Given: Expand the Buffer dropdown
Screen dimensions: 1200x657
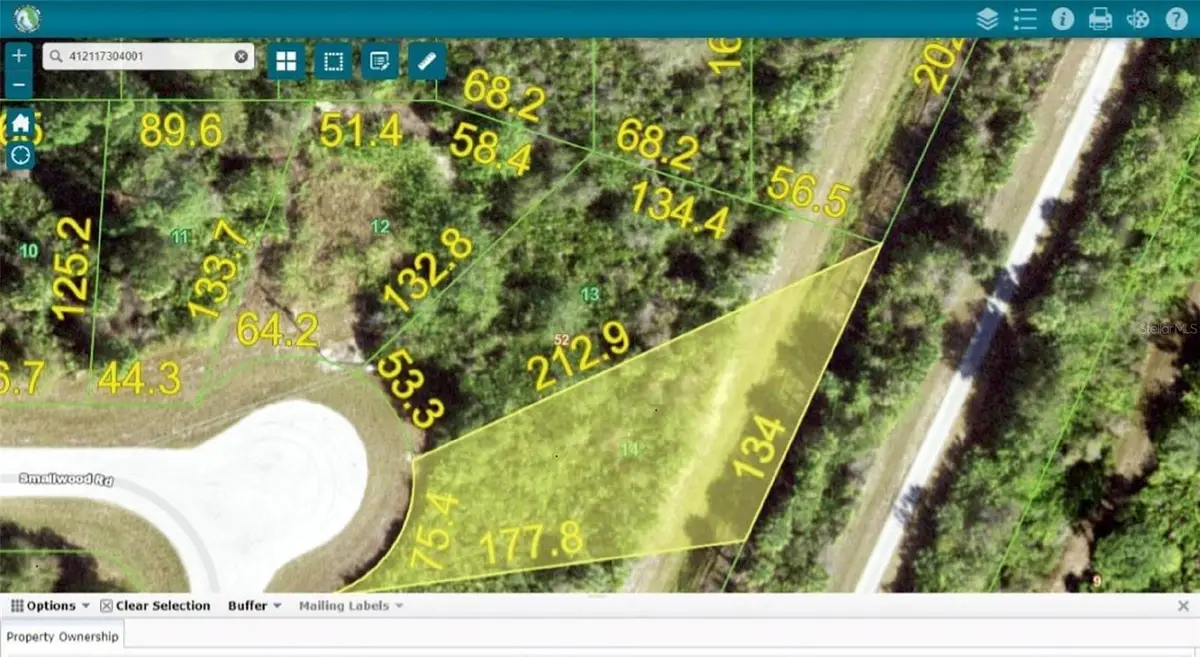Looking at the screenshot, I should tap(254, 606).
